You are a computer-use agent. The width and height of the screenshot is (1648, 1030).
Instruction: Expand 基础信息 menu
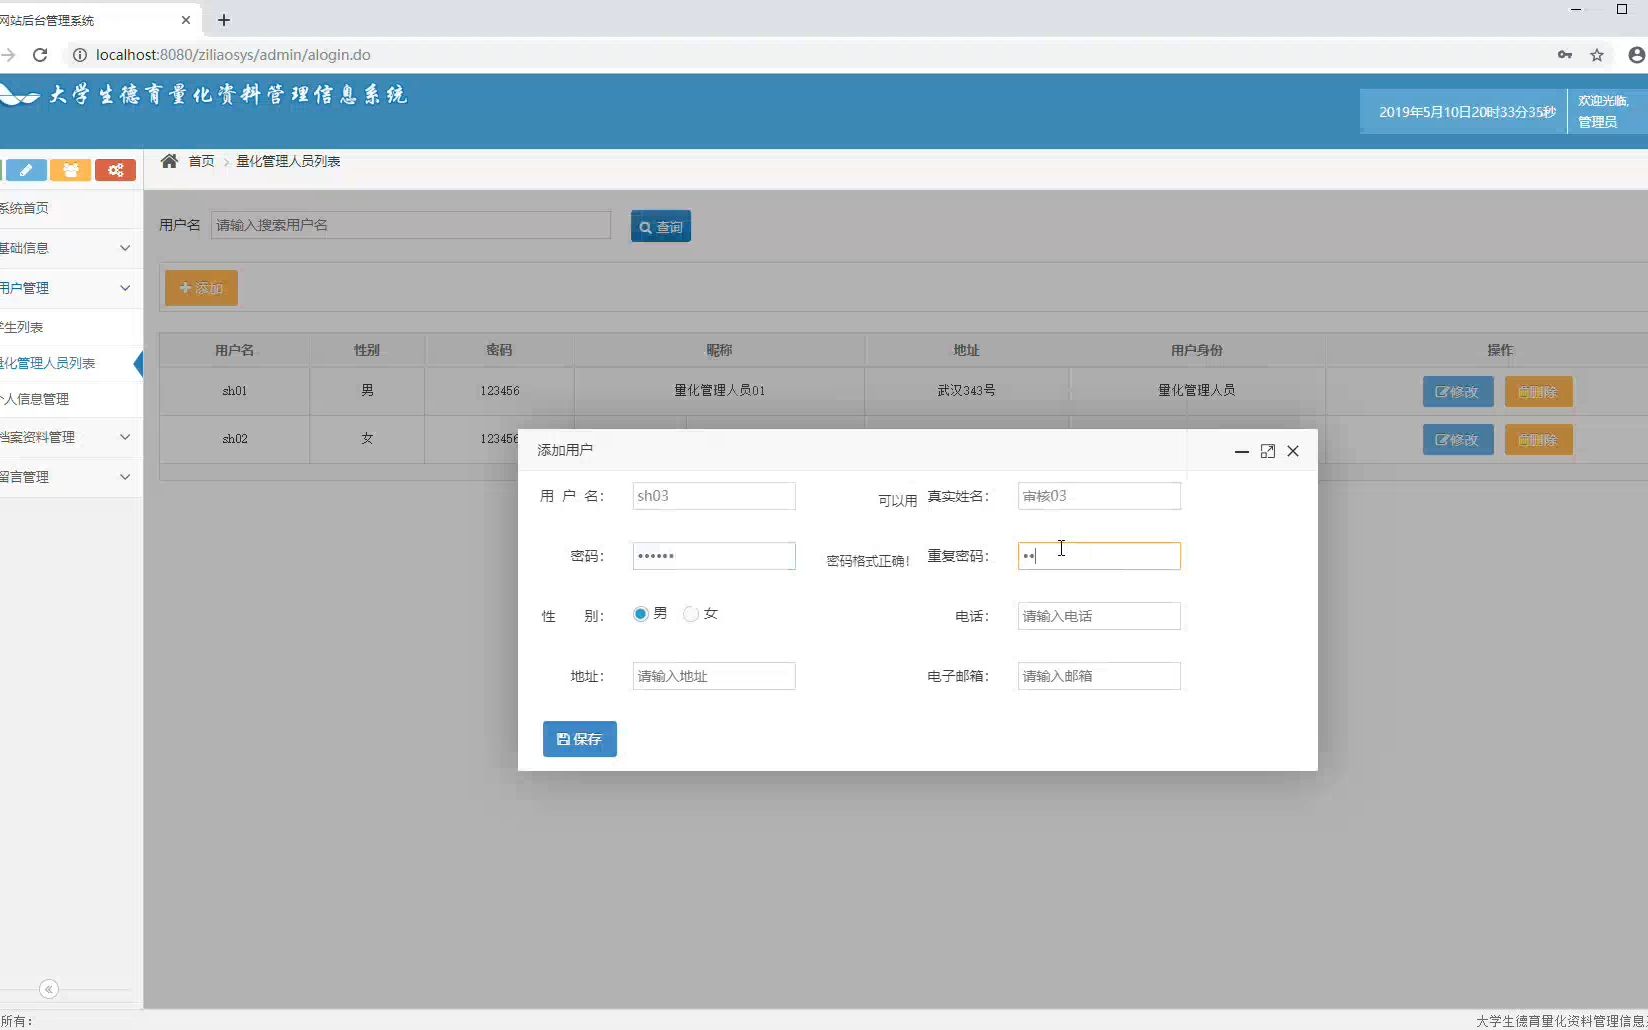66,248
